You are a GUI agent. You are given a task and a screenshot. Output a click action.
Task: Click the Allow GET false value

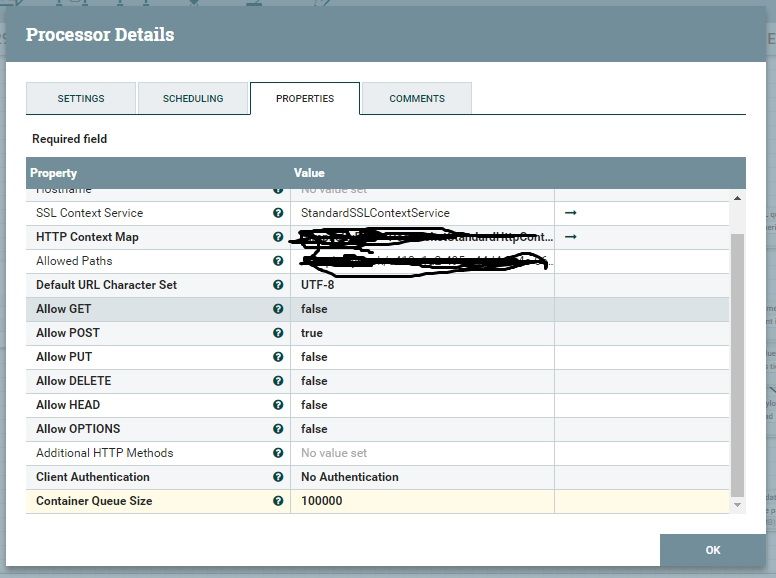[314, 309]
